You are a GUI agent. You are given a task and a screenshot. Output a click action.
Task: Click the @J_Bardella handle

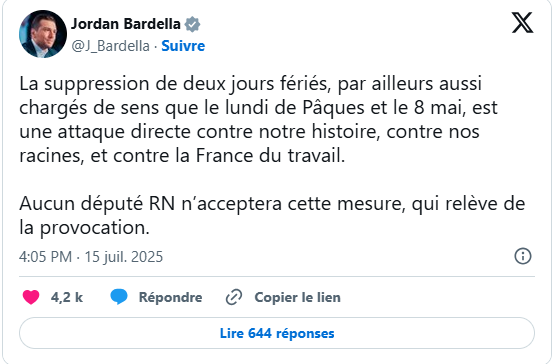pyautogui.click(x=111, y=46)
